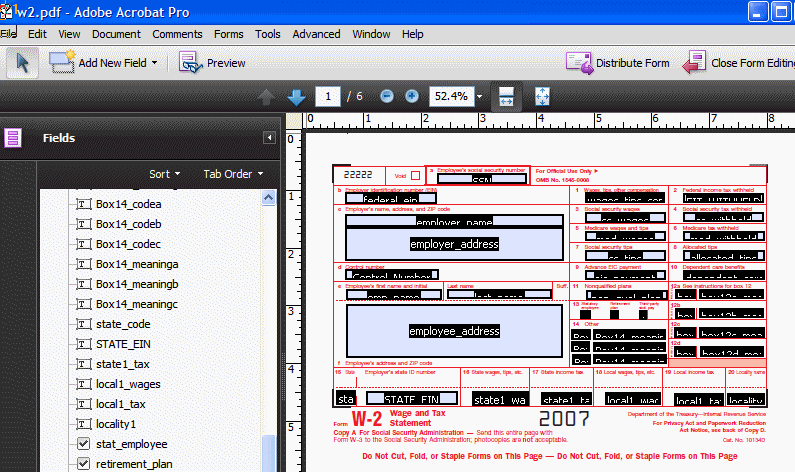Open the Help menu
Viewport: 795px width, 472px height.
click(412, 34)
